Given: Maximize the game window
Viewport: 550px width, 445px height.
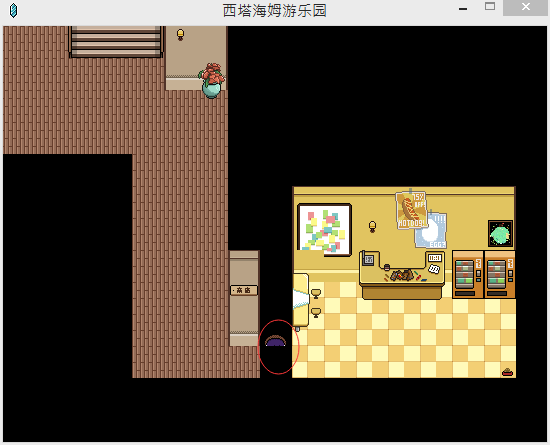Looking at the screenshot, I should [490, 6].
